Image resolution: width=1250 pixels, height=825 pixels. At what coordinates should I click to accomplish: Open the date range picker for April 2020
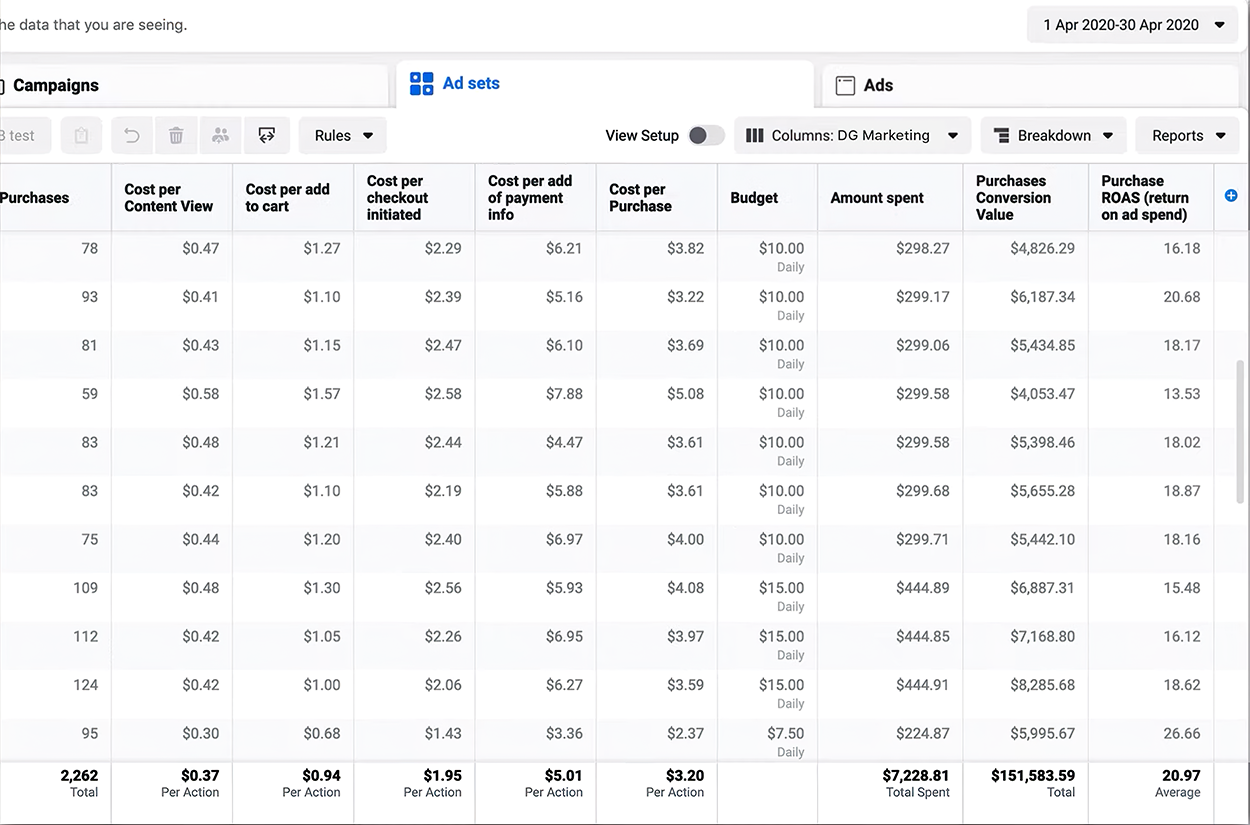pos(1133,25)
